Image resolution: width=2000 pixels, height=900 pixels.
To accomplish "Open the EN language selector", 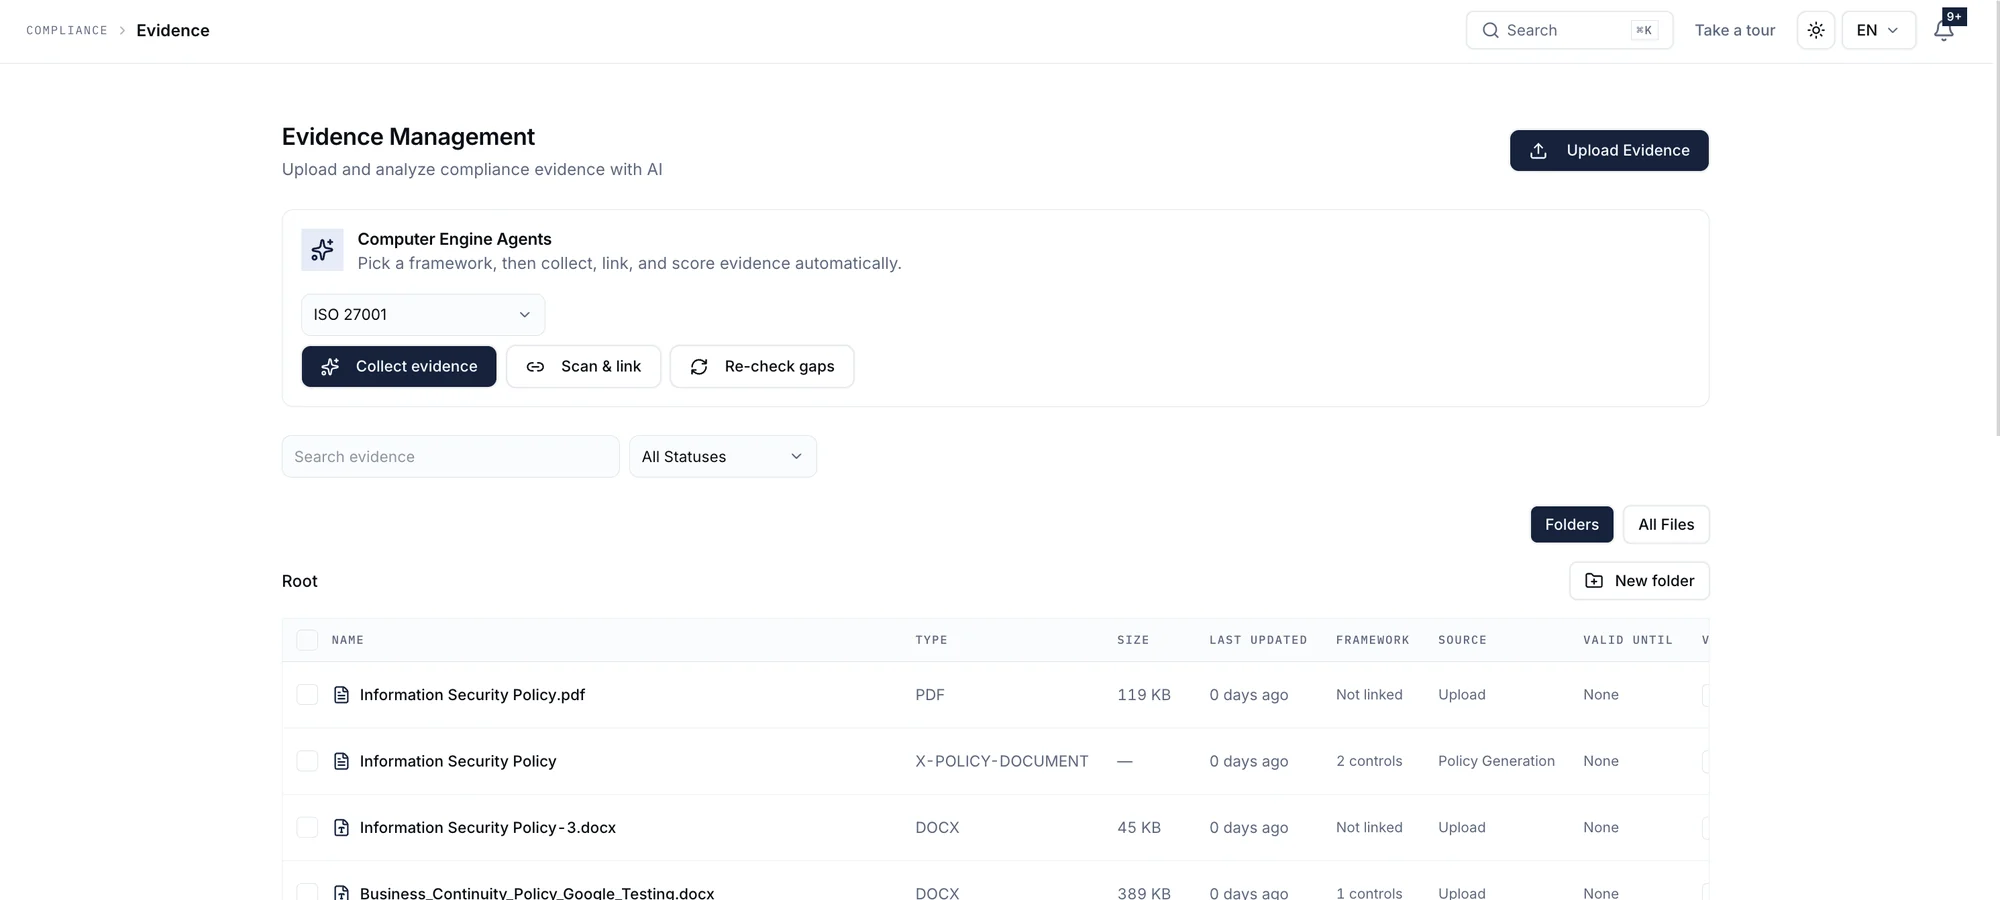I will (x=1878, y=30).
